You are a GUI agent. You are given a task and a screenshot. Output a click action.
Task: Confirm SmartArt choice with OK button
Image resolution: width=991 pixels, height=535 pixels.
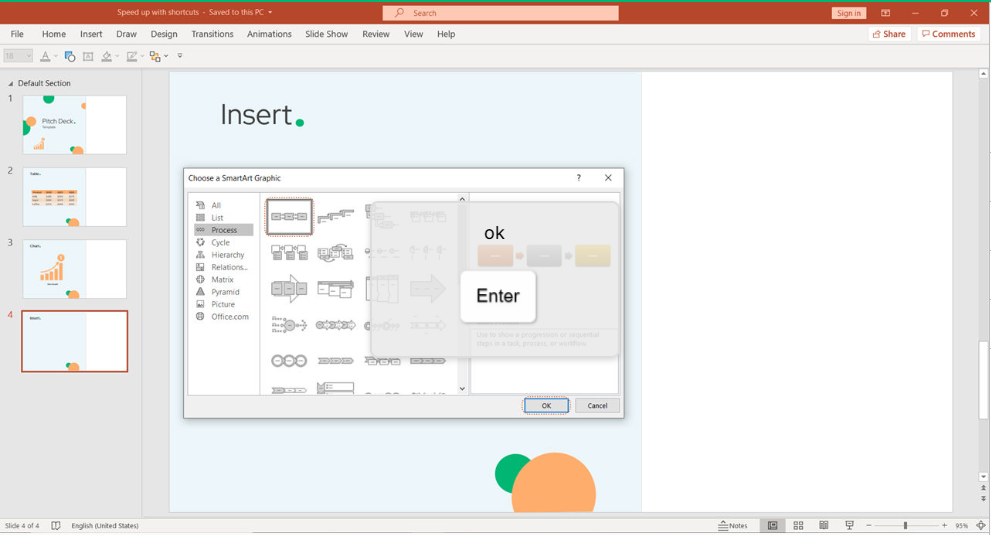coord(546,405)
